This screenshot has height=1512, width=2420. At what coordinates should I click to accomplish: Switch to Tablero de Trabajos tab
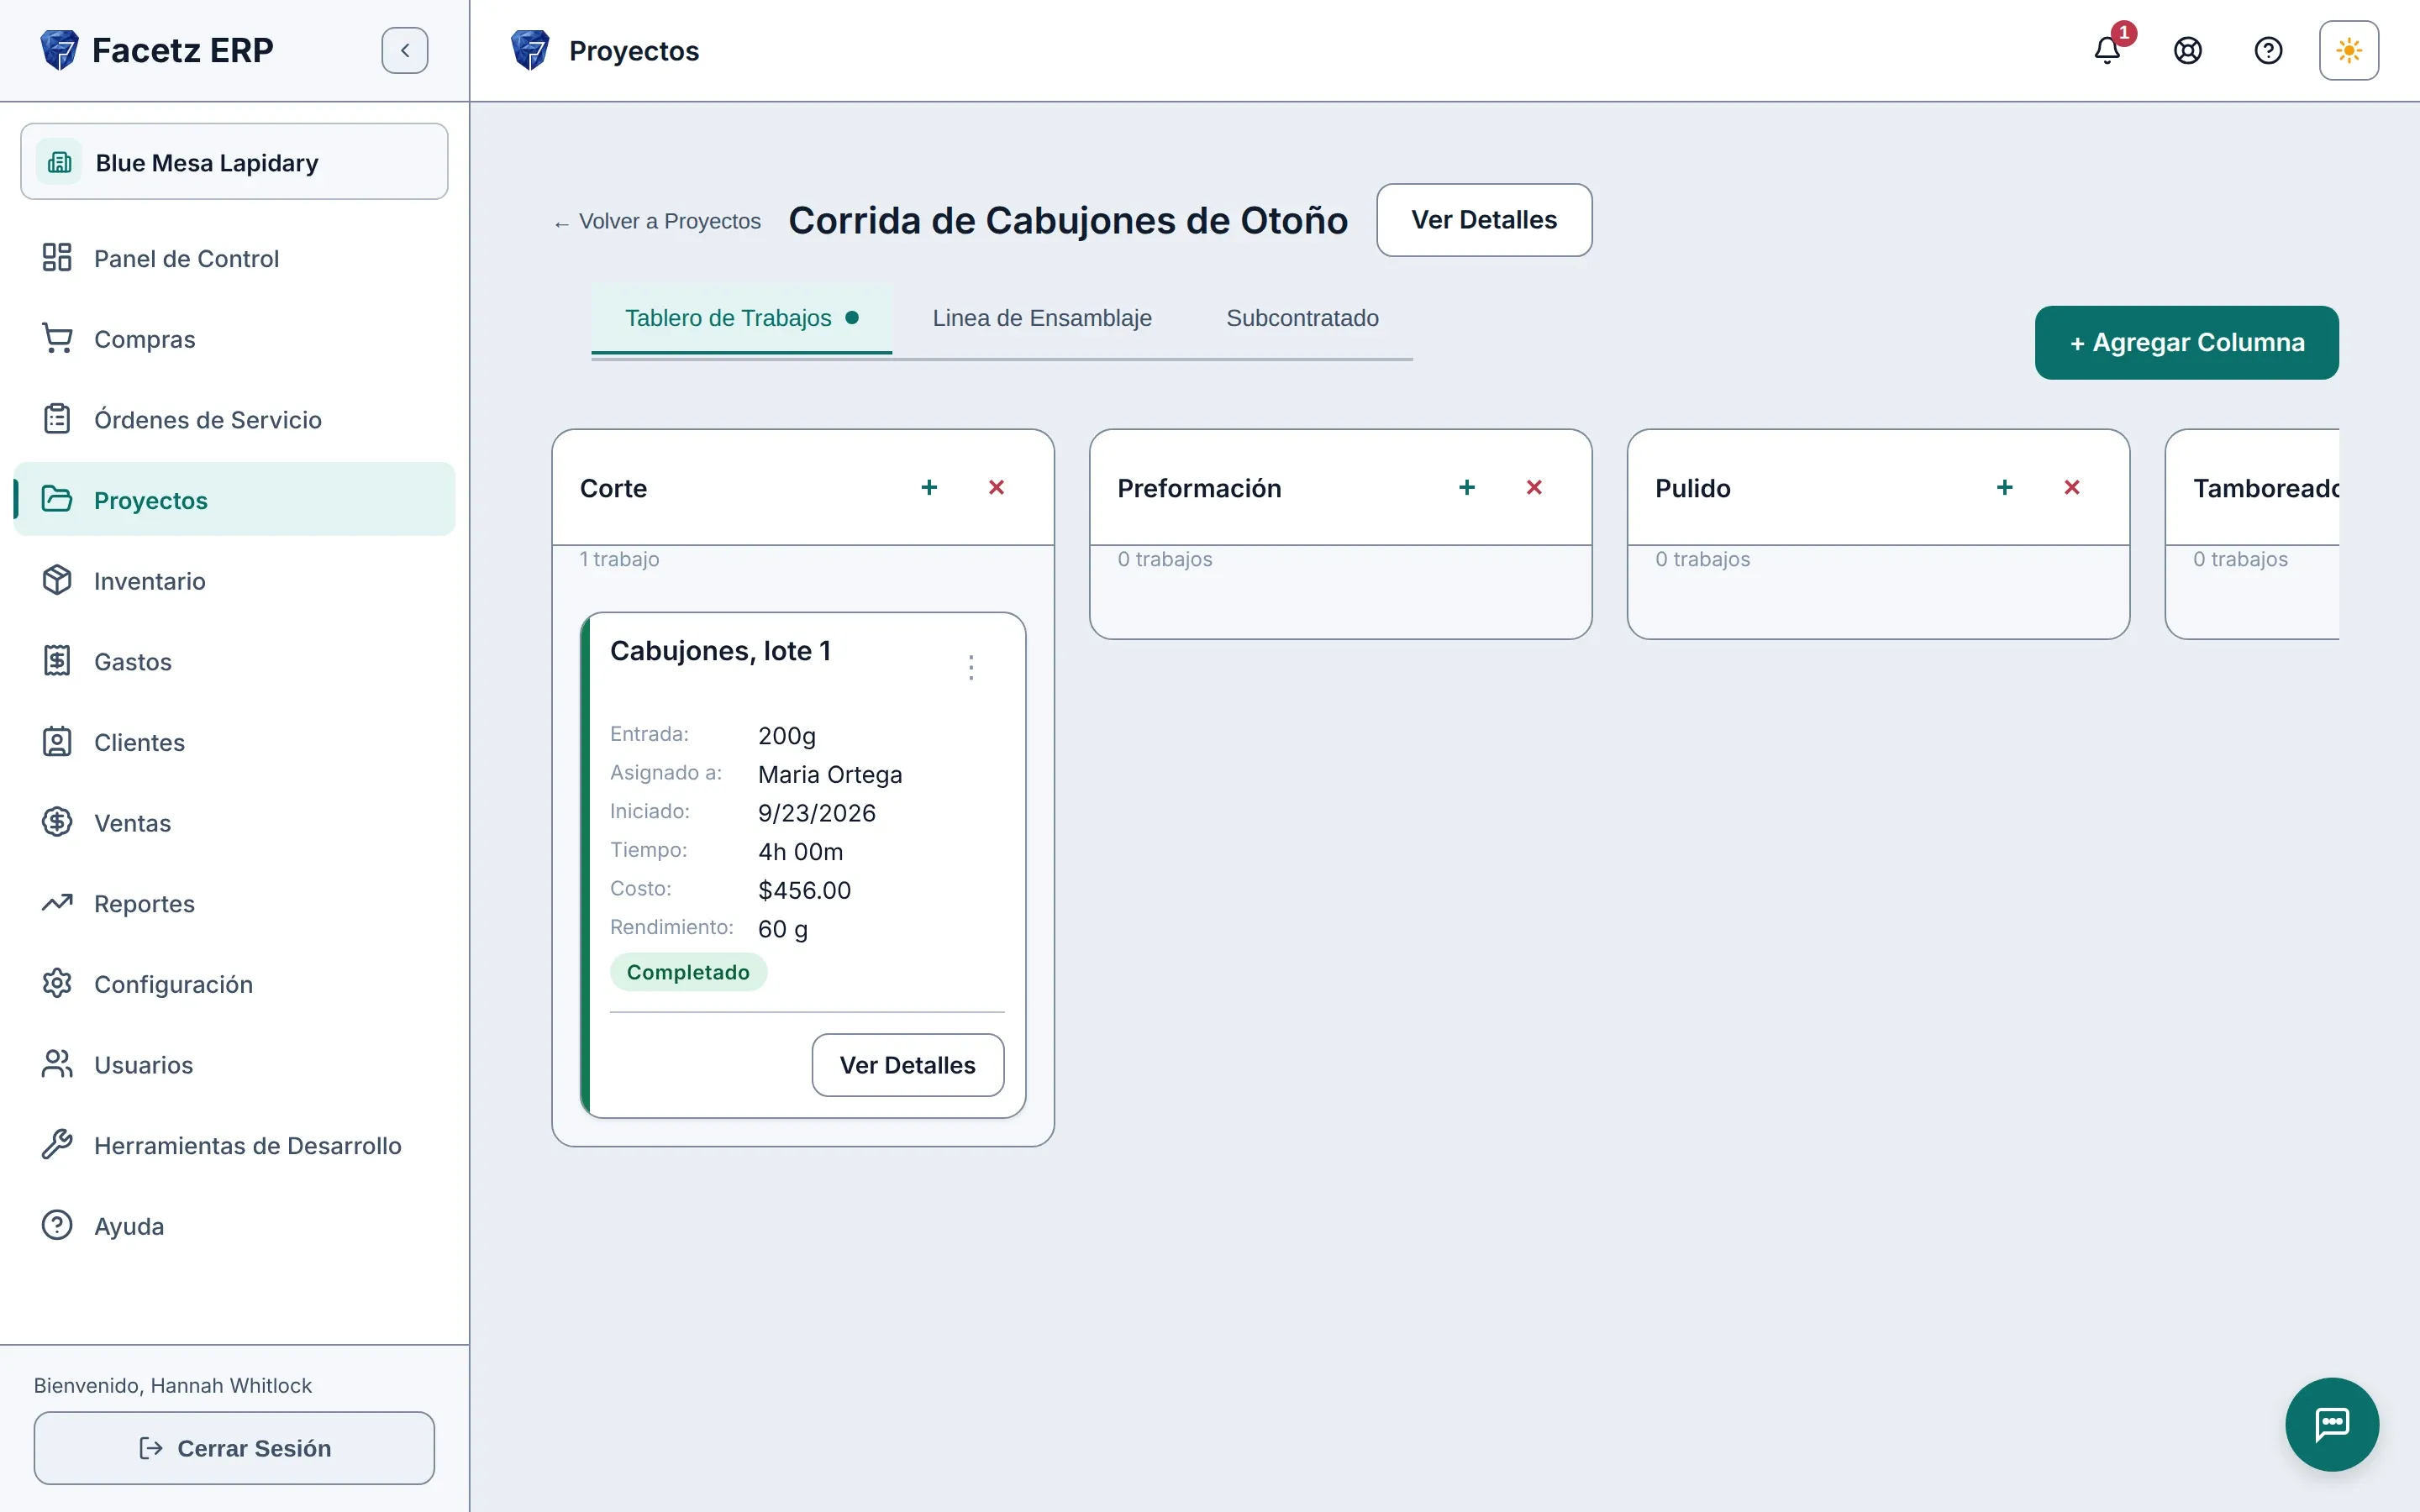(x=741, y=318)
